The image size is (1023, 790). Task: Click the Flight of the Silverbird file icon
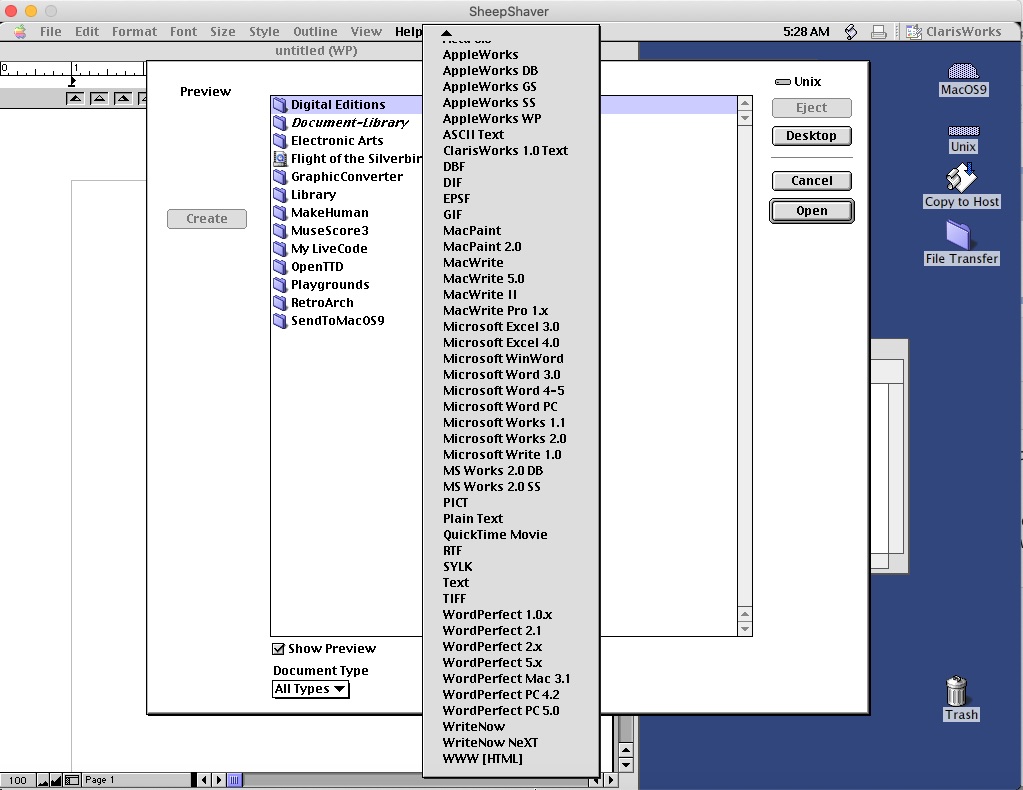tap(281, 159)
